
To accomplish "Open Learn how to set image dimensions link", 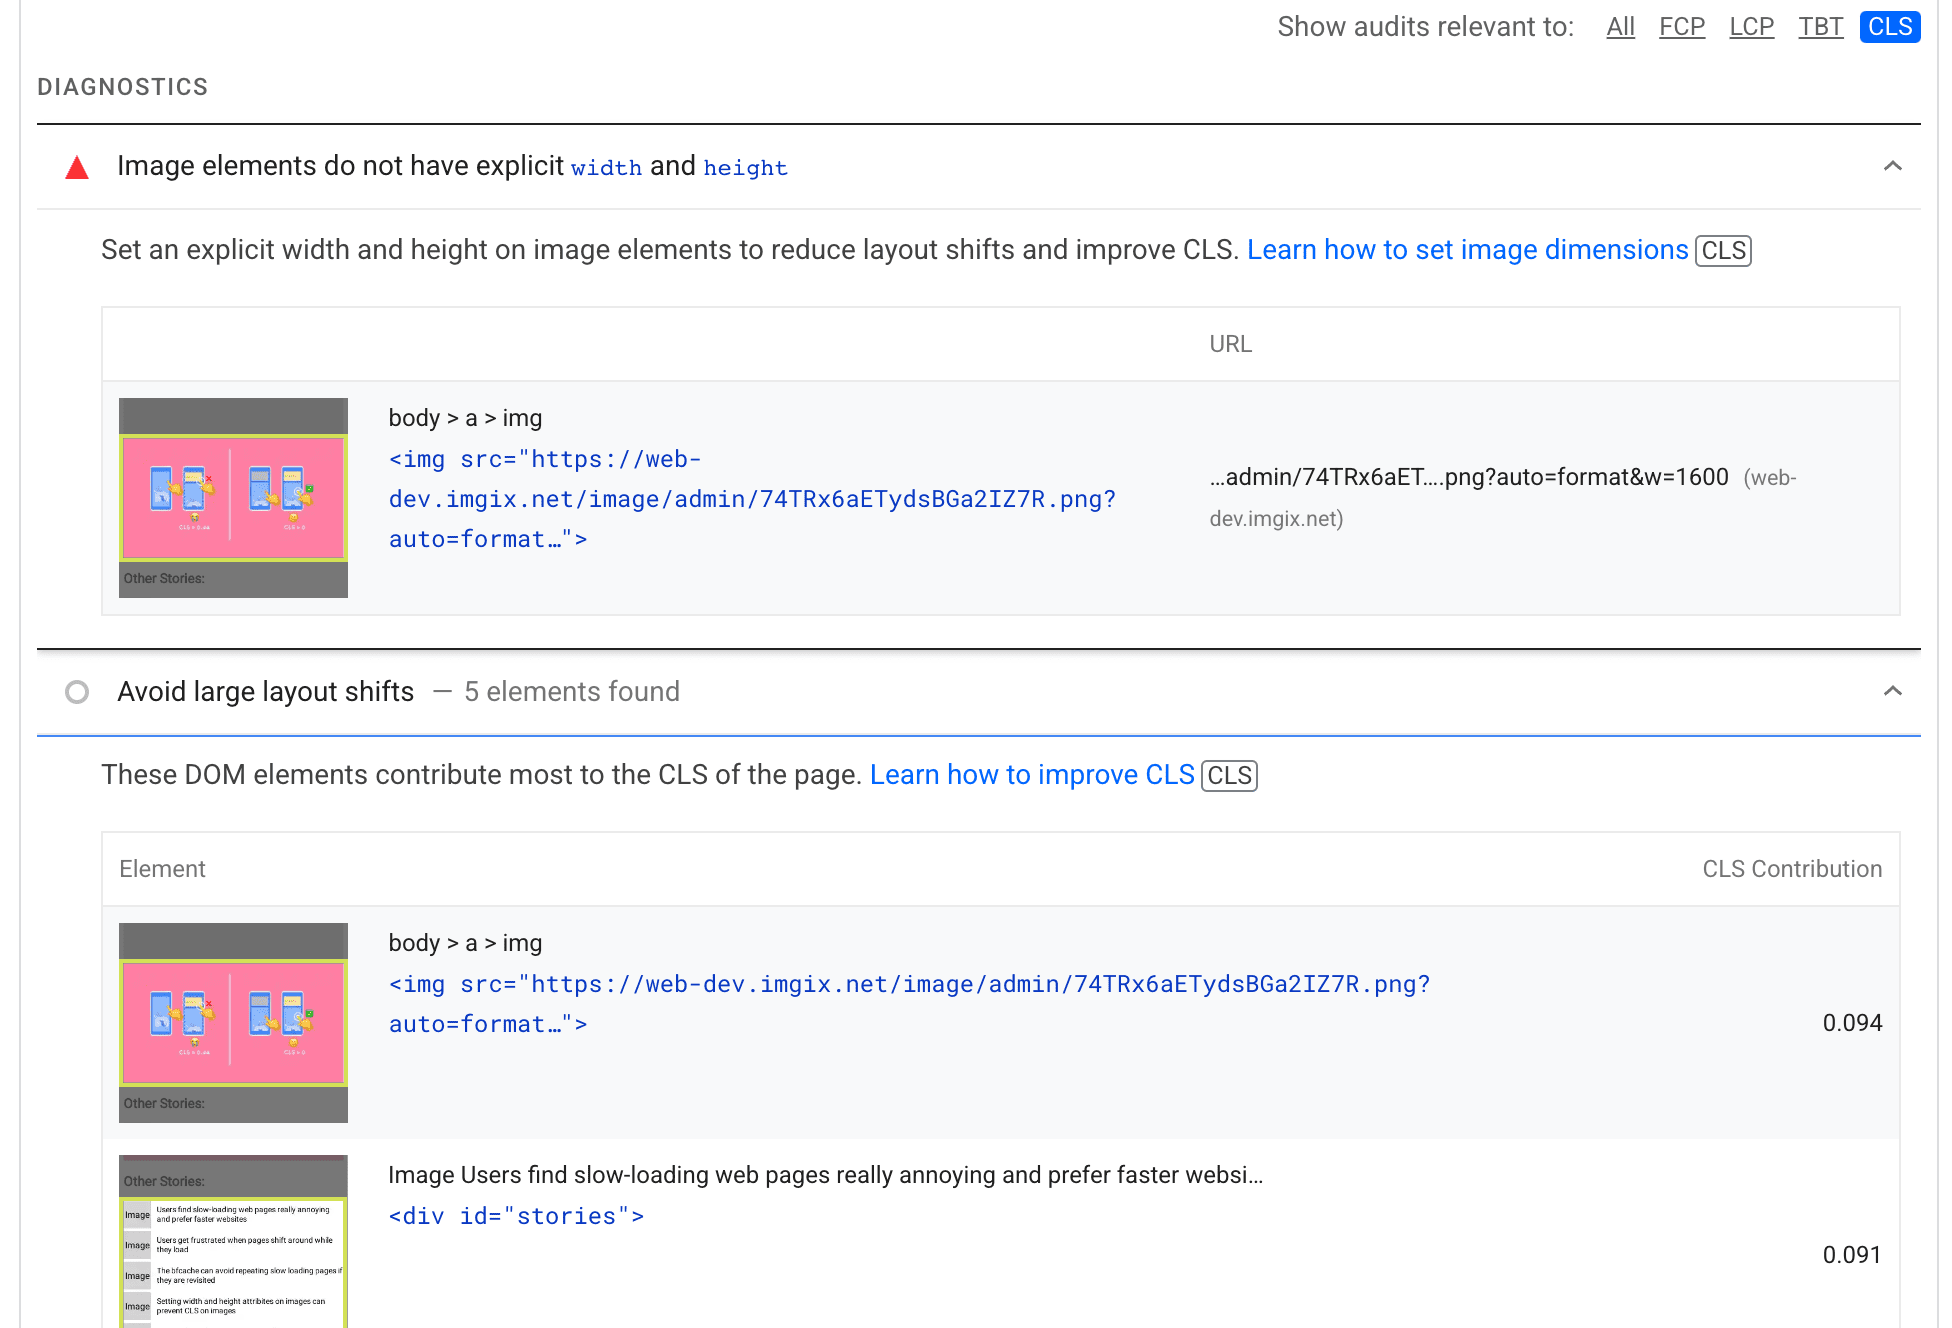I will click(x=1467, y=249).
